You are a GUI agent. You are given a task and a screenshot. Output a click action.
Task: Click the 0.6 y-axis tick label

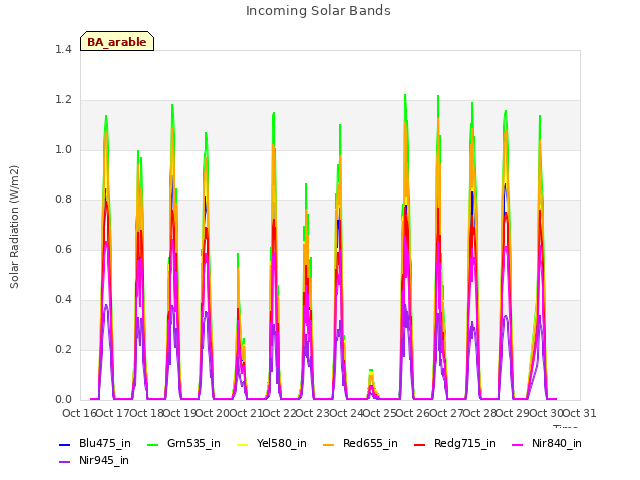pyautogui.click(x=63, y=249)
